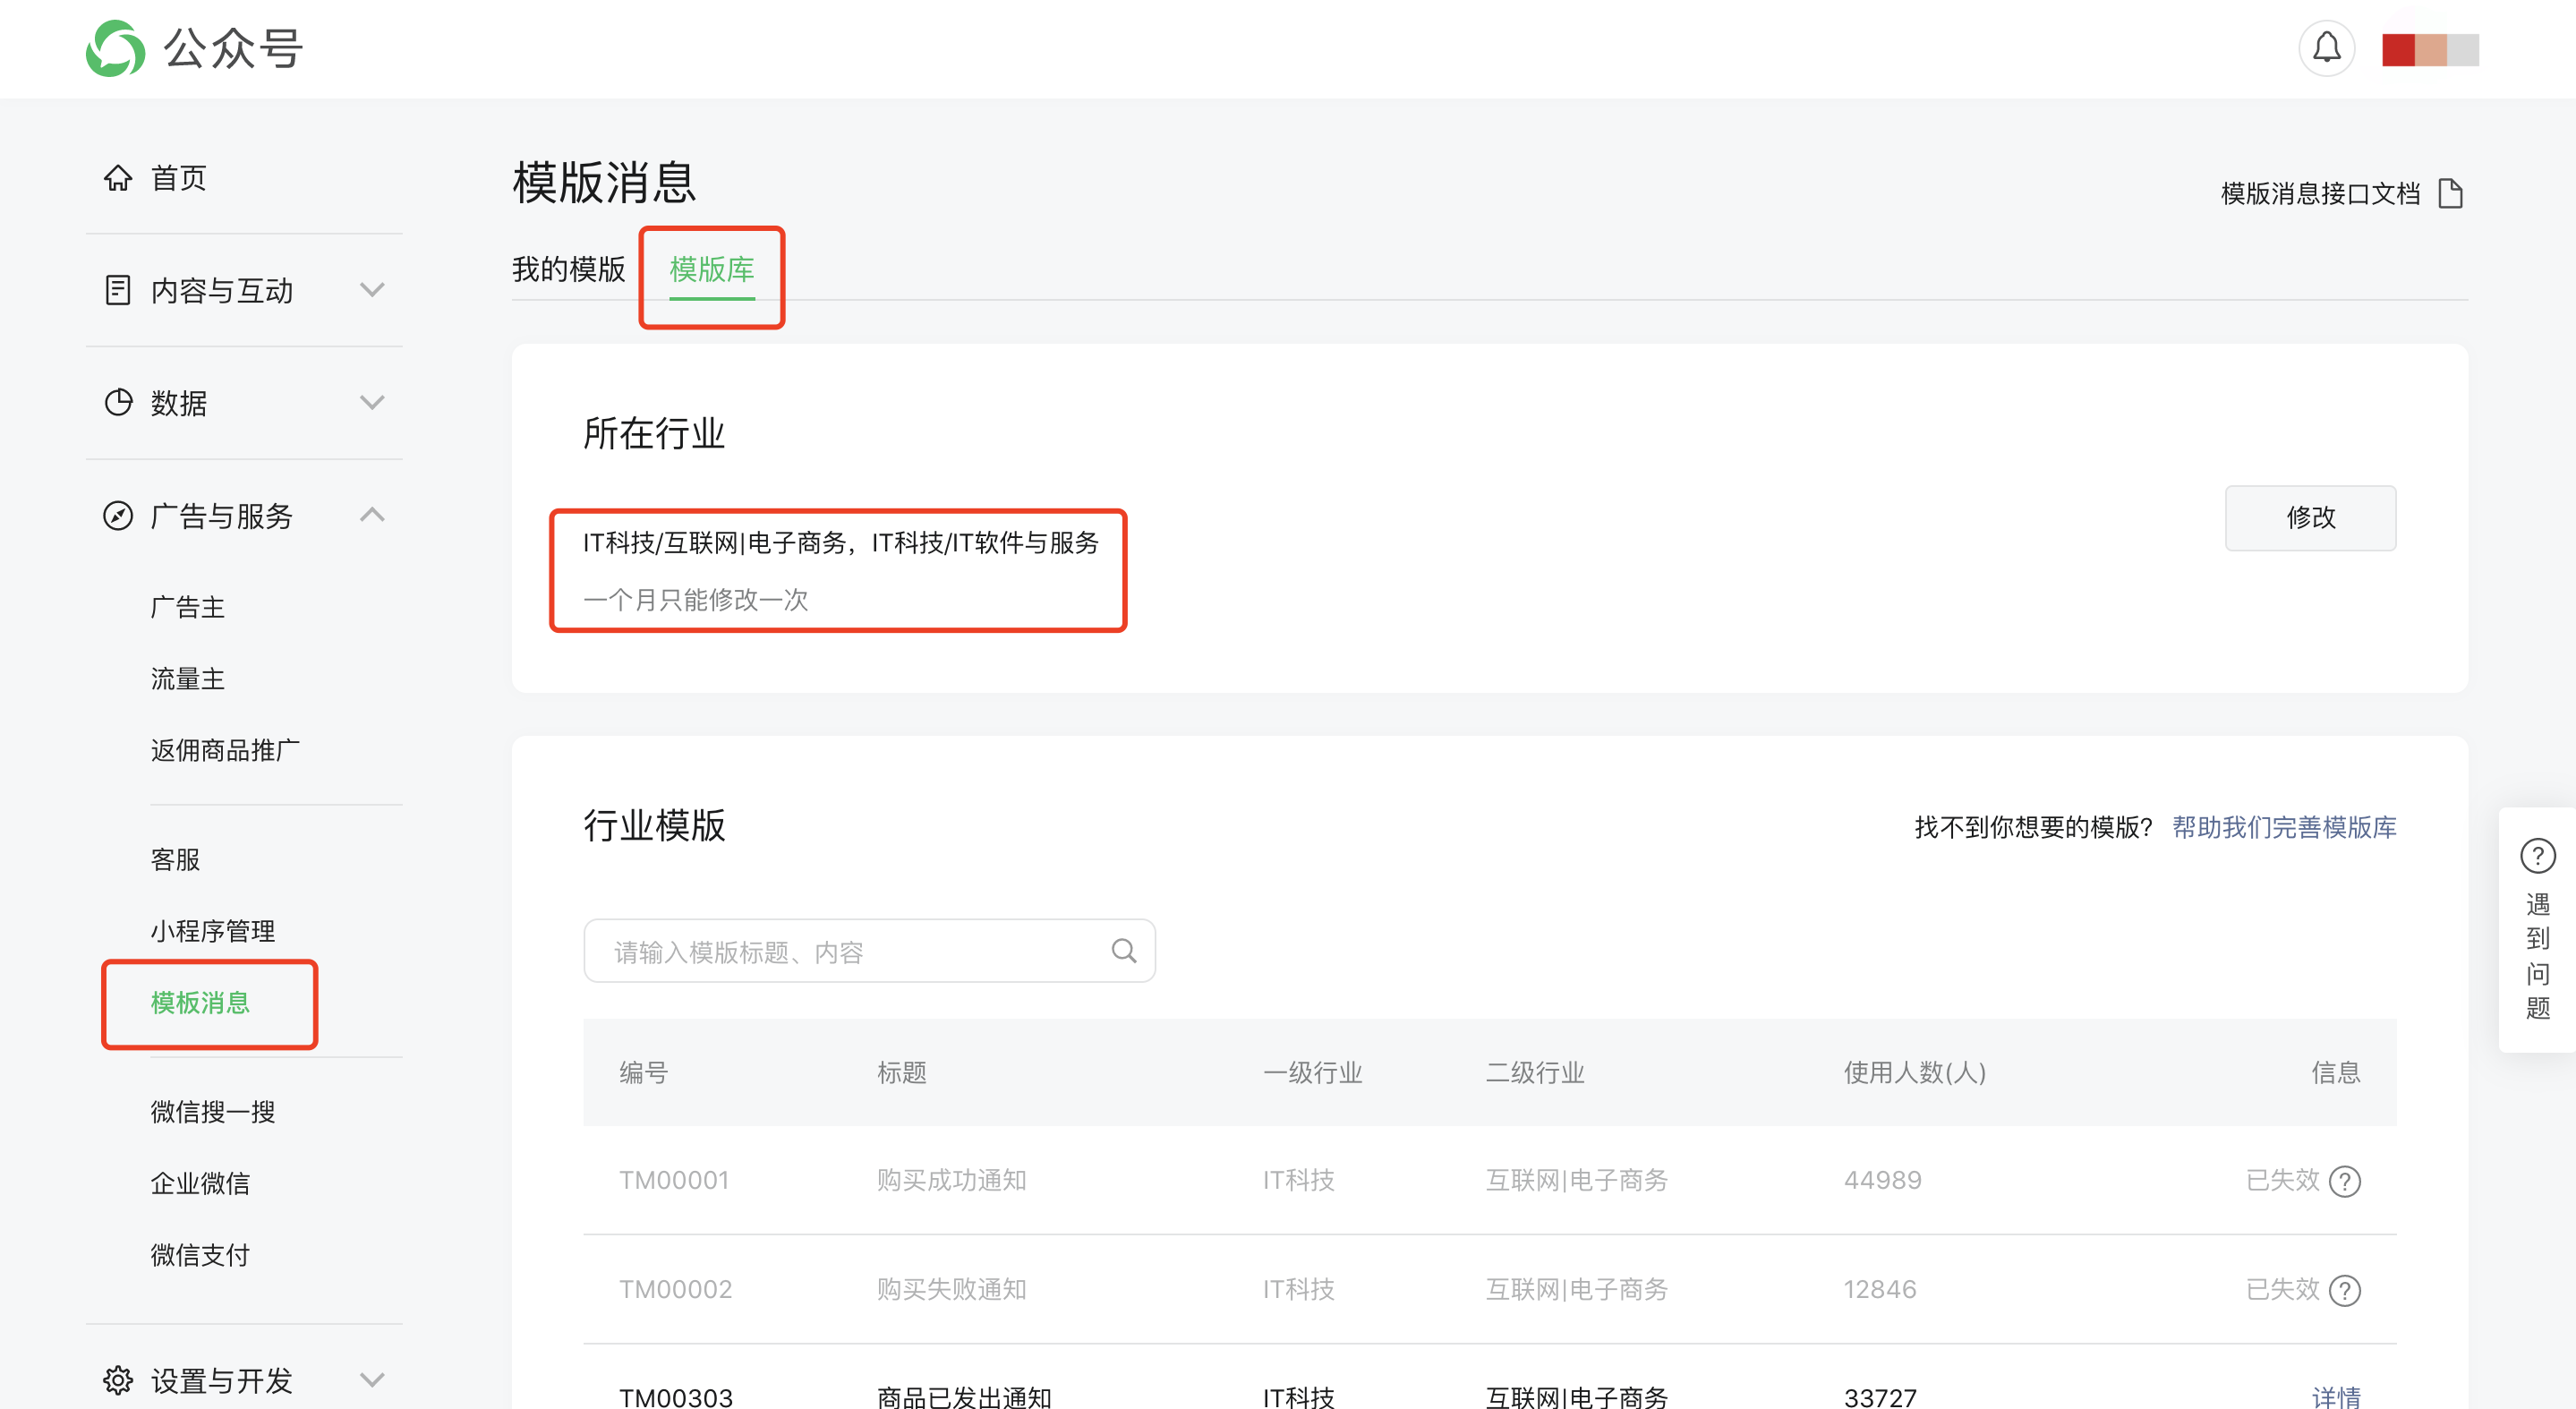The width and height of the screenshot is (2576, 1409).
Task: Click the 修改 industry button
Action: (x=2309, y=517)
